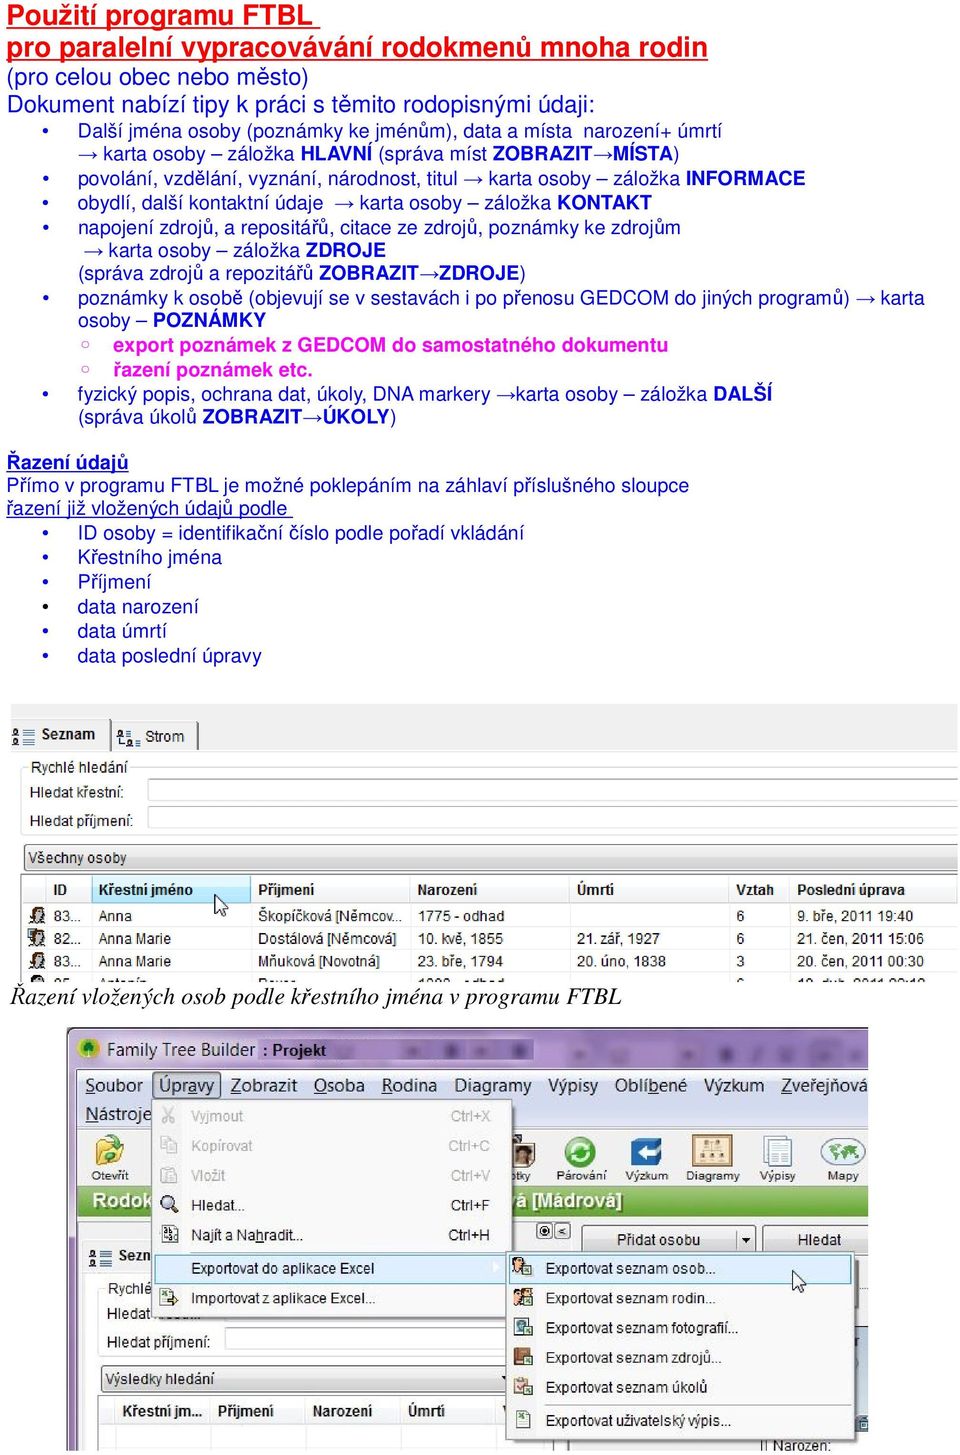The height and width of the screenshot is (1455, 960).
Task: Open the Nástroje menu
Action: 117,1114
